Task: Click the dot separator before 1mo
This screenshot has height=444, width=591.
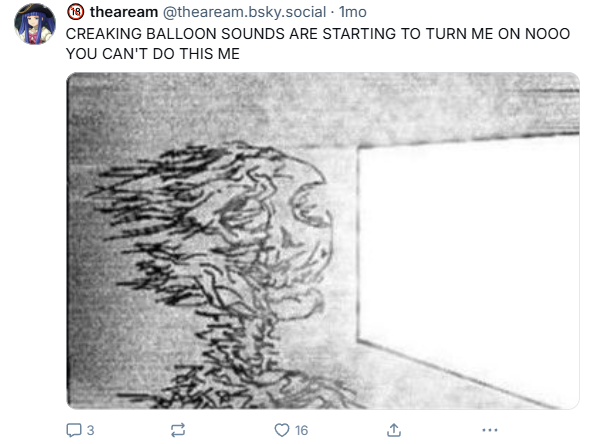Action: point(332,12)
